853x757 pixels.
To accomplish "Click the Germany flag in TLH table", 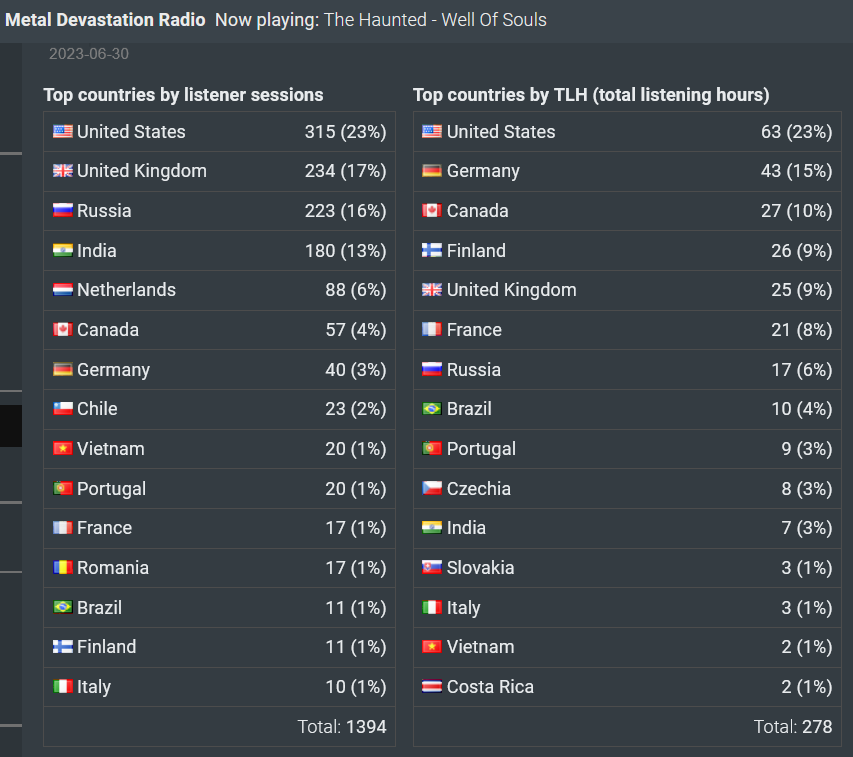I will [x=432, y=171].
